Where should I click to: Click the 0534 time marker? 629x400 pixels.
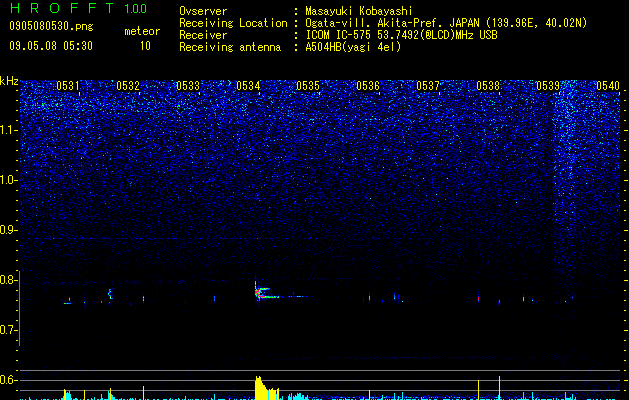[248, 85]
